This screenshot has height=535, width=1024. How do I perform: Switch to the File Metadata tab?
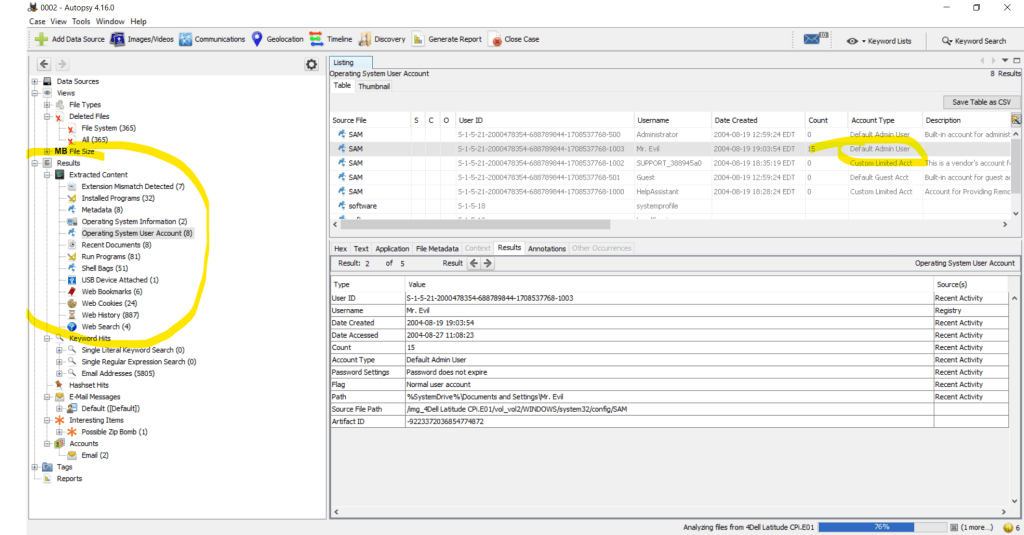[436, 248]
